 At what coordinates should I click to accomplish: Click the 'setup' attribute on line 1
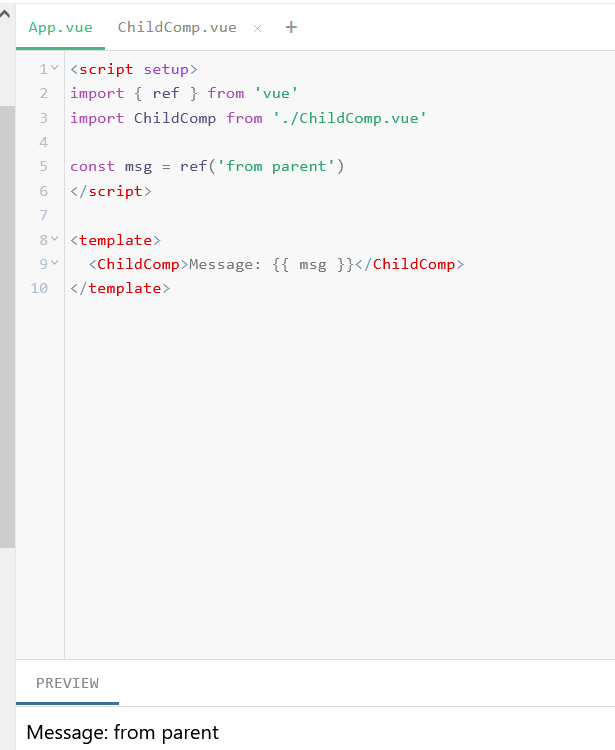(x=166, y=69)
